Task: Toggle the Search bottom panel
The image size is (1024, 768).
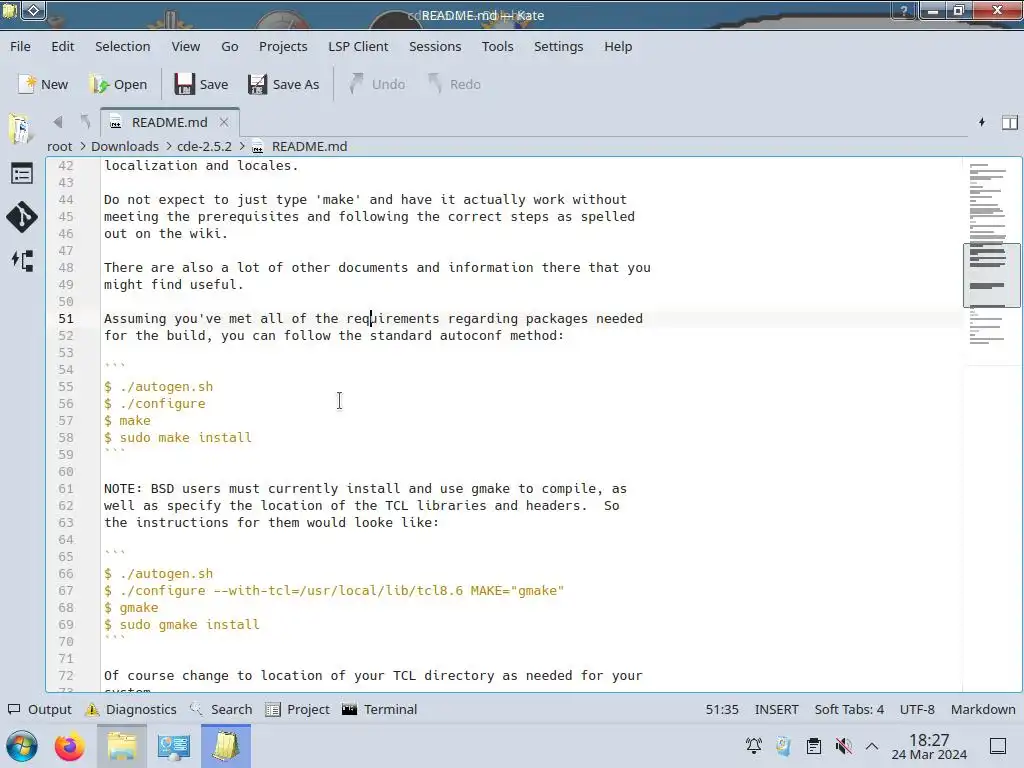Action: click(x=221, y=709)
